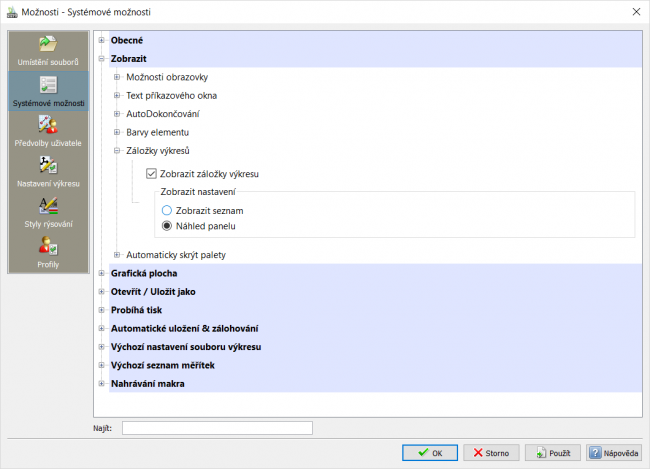Open help via Nápověda button

pos(614,452)
